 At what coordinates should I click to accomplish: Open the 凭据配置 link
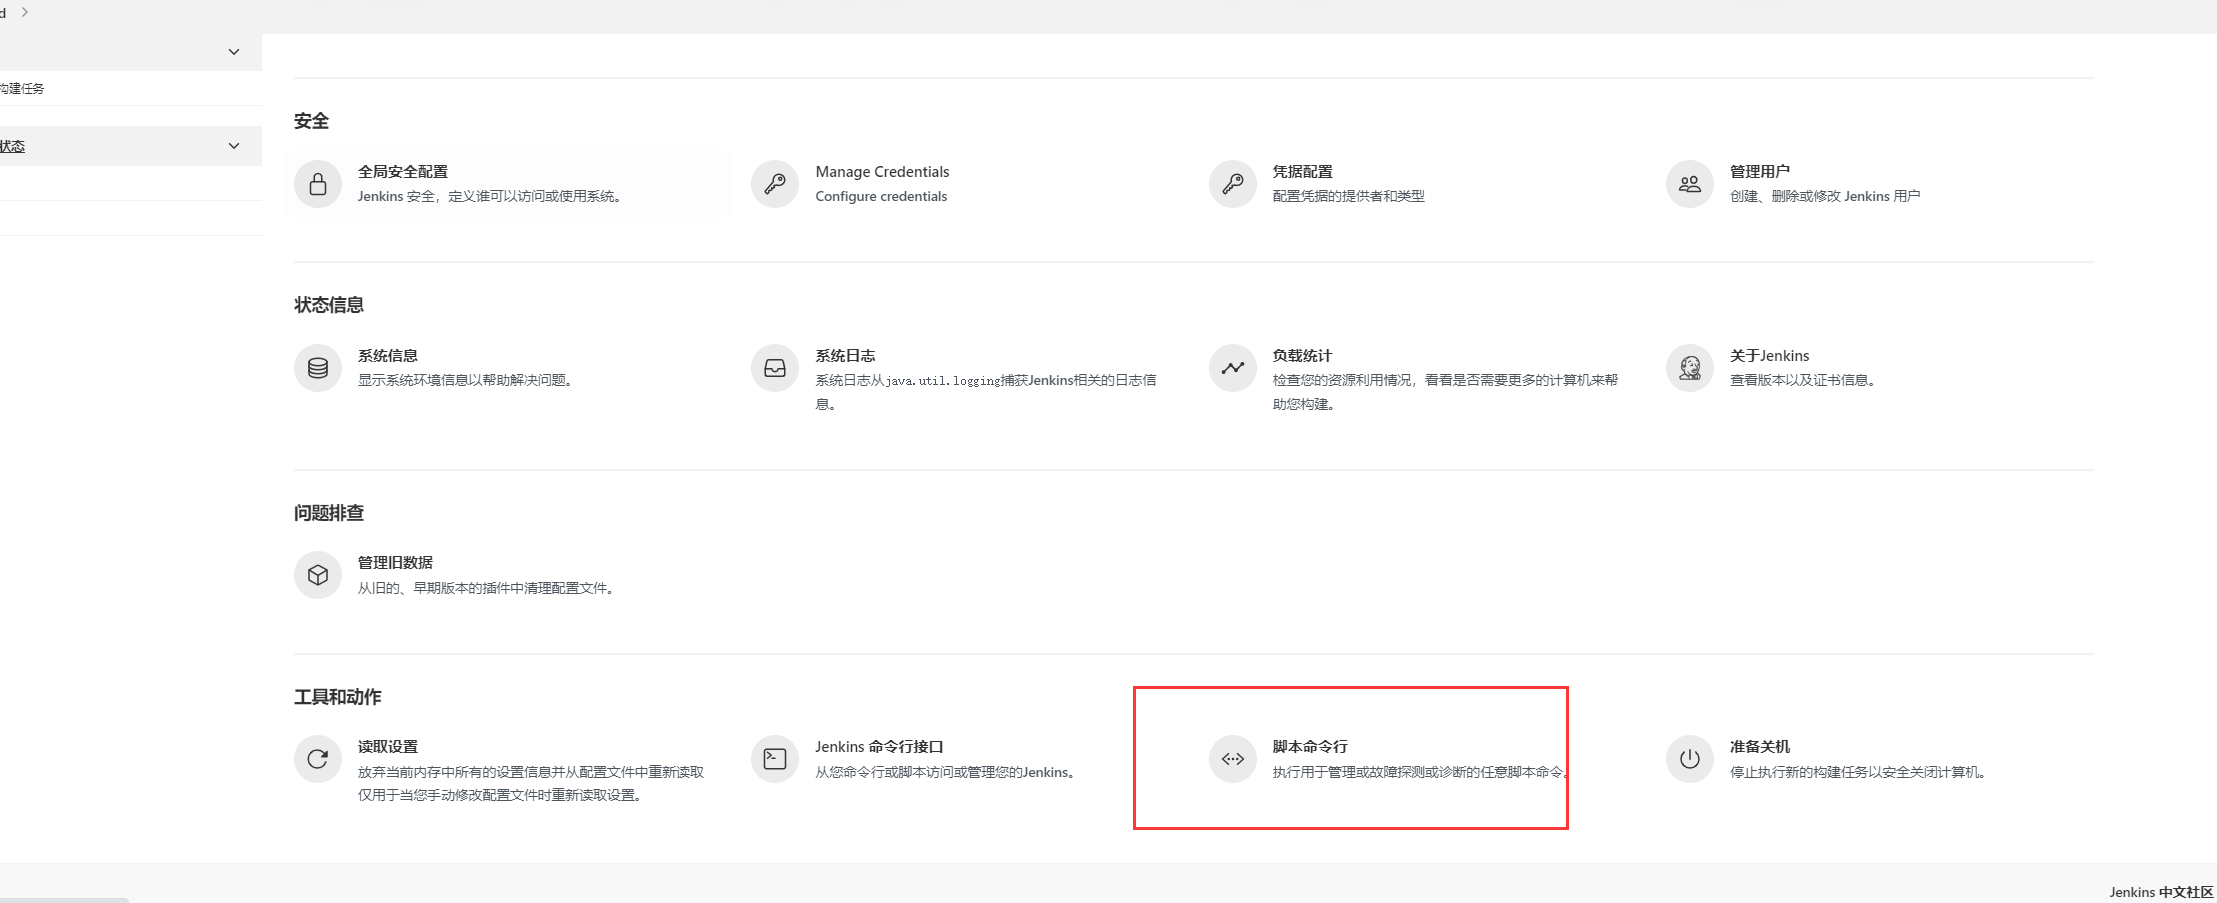click(x=1302, y=172)
